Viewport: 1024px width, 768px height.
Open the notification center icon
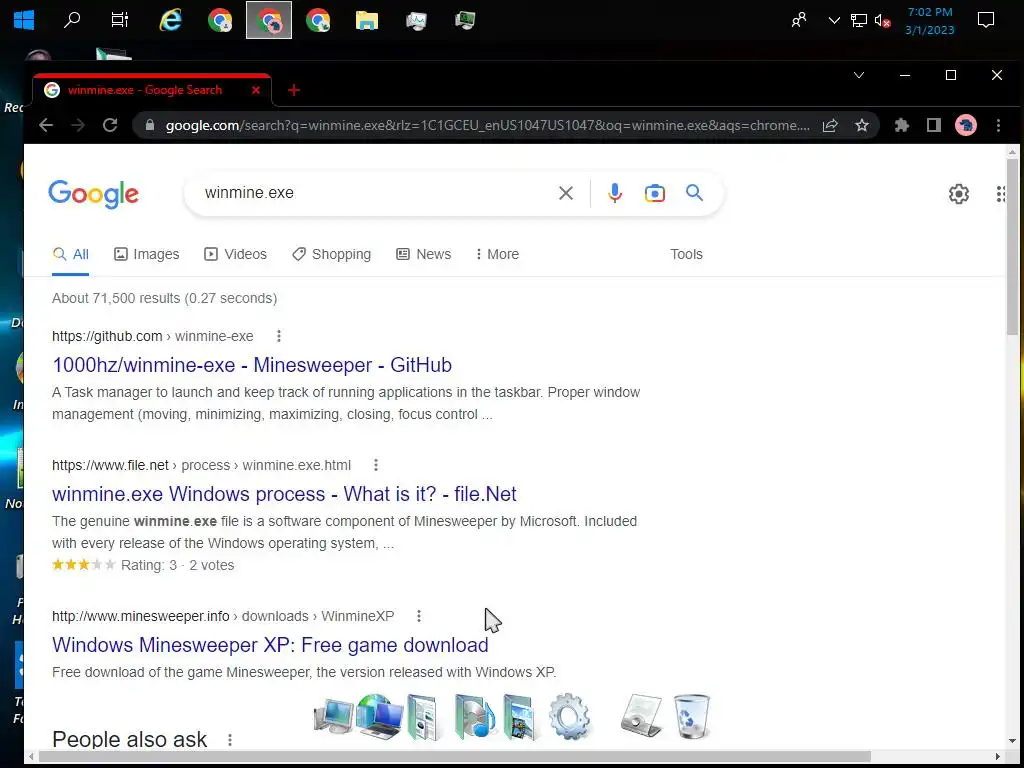985,20
